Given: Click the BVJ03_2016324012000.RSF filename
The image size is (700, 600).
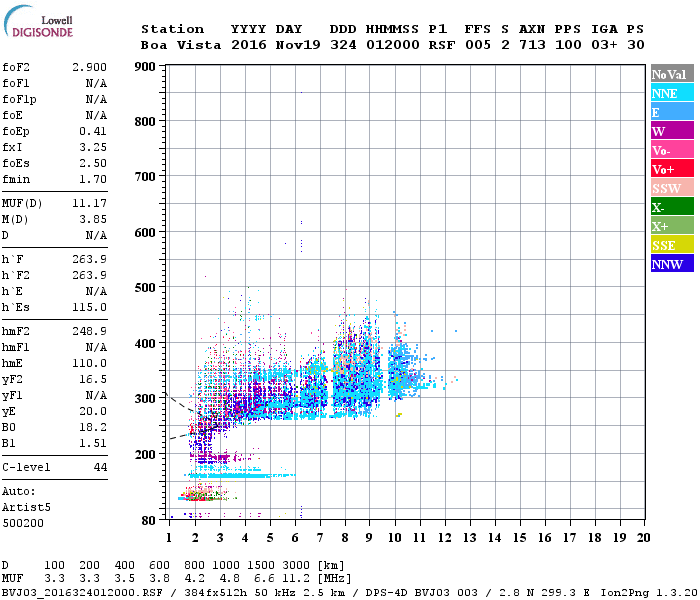Looking at the screenshot, I should click(82, 593).
